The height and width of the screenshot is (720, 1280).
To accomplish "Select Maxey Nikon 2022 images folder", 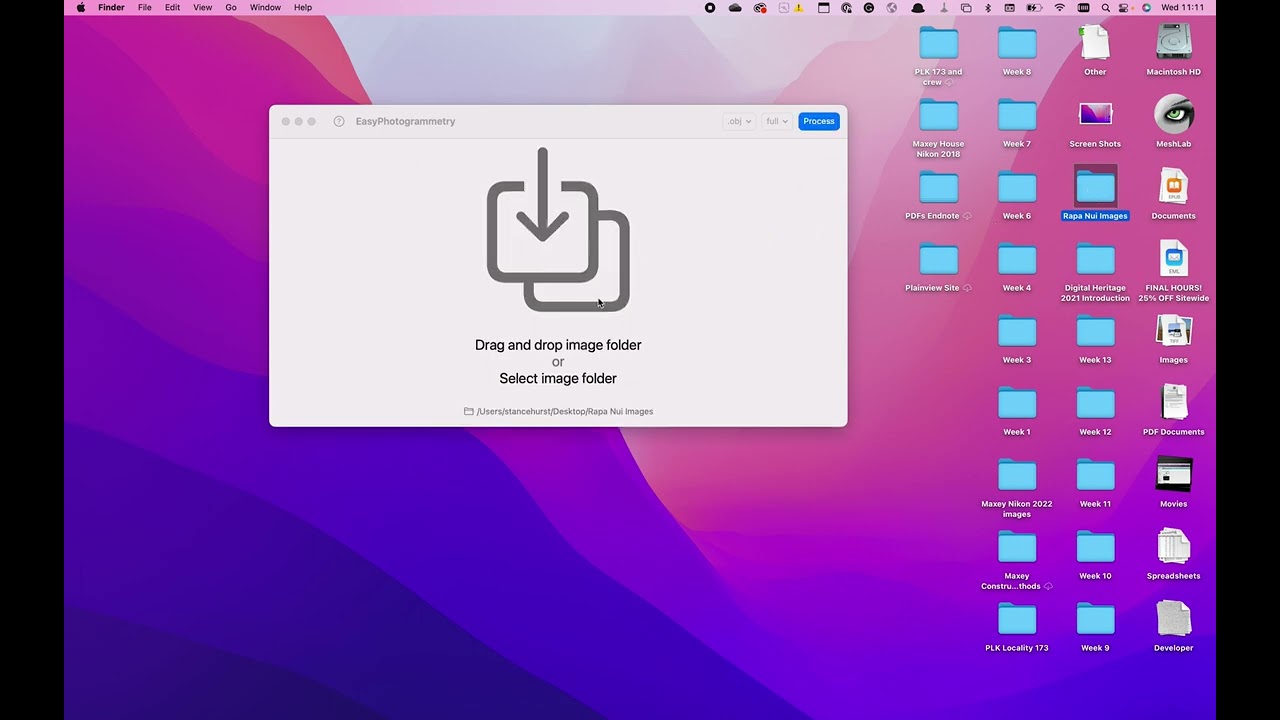I will (x=1017, y=475).
